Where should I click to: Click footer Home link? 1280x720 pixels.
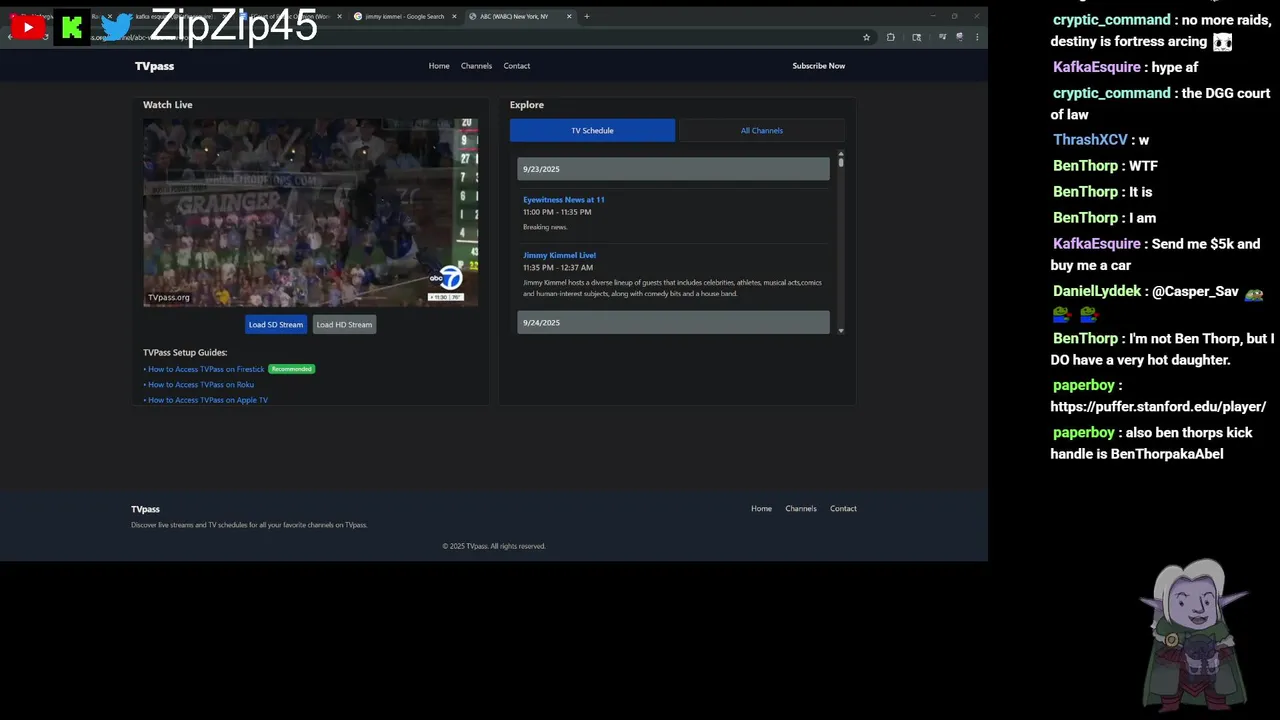(x=762, y=508)
